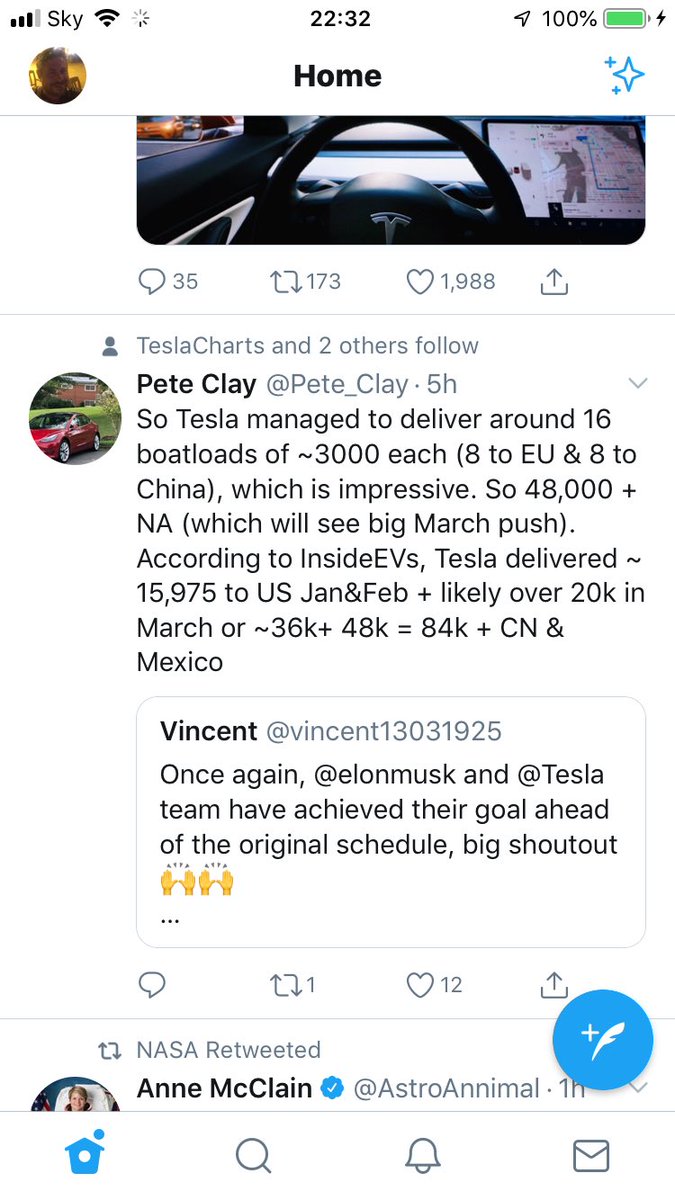Open the Messages envelope tab
Screen dimensions: 675x1200
click(591, 1156)
